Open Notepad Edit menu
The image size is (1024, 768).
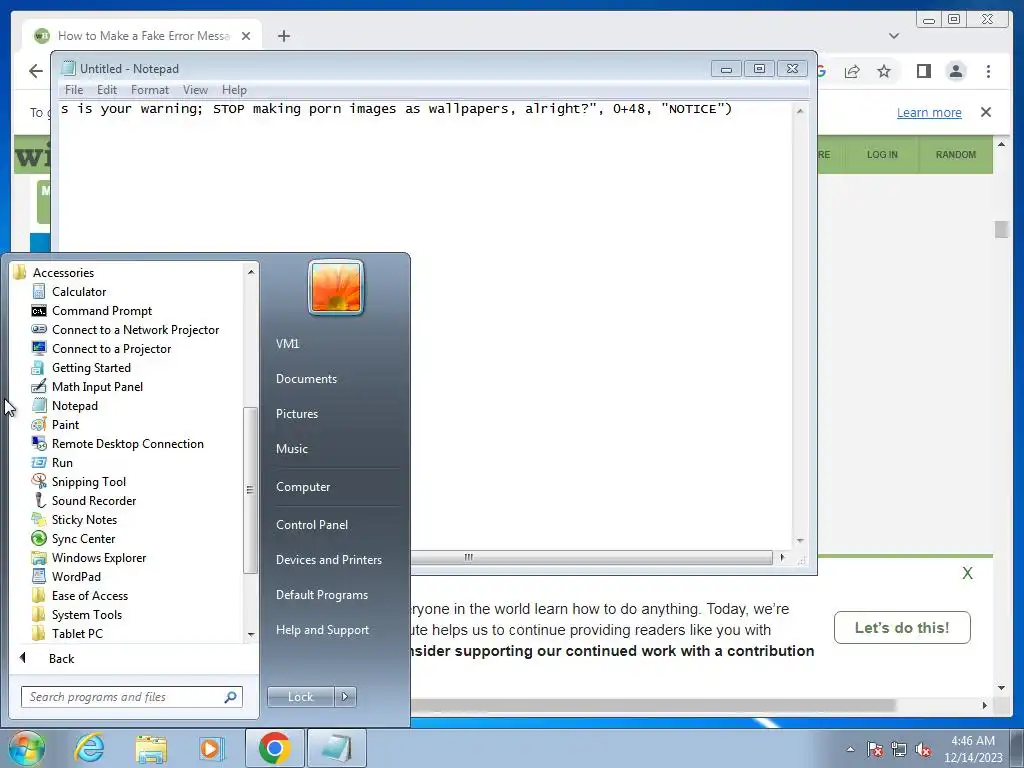106,90
